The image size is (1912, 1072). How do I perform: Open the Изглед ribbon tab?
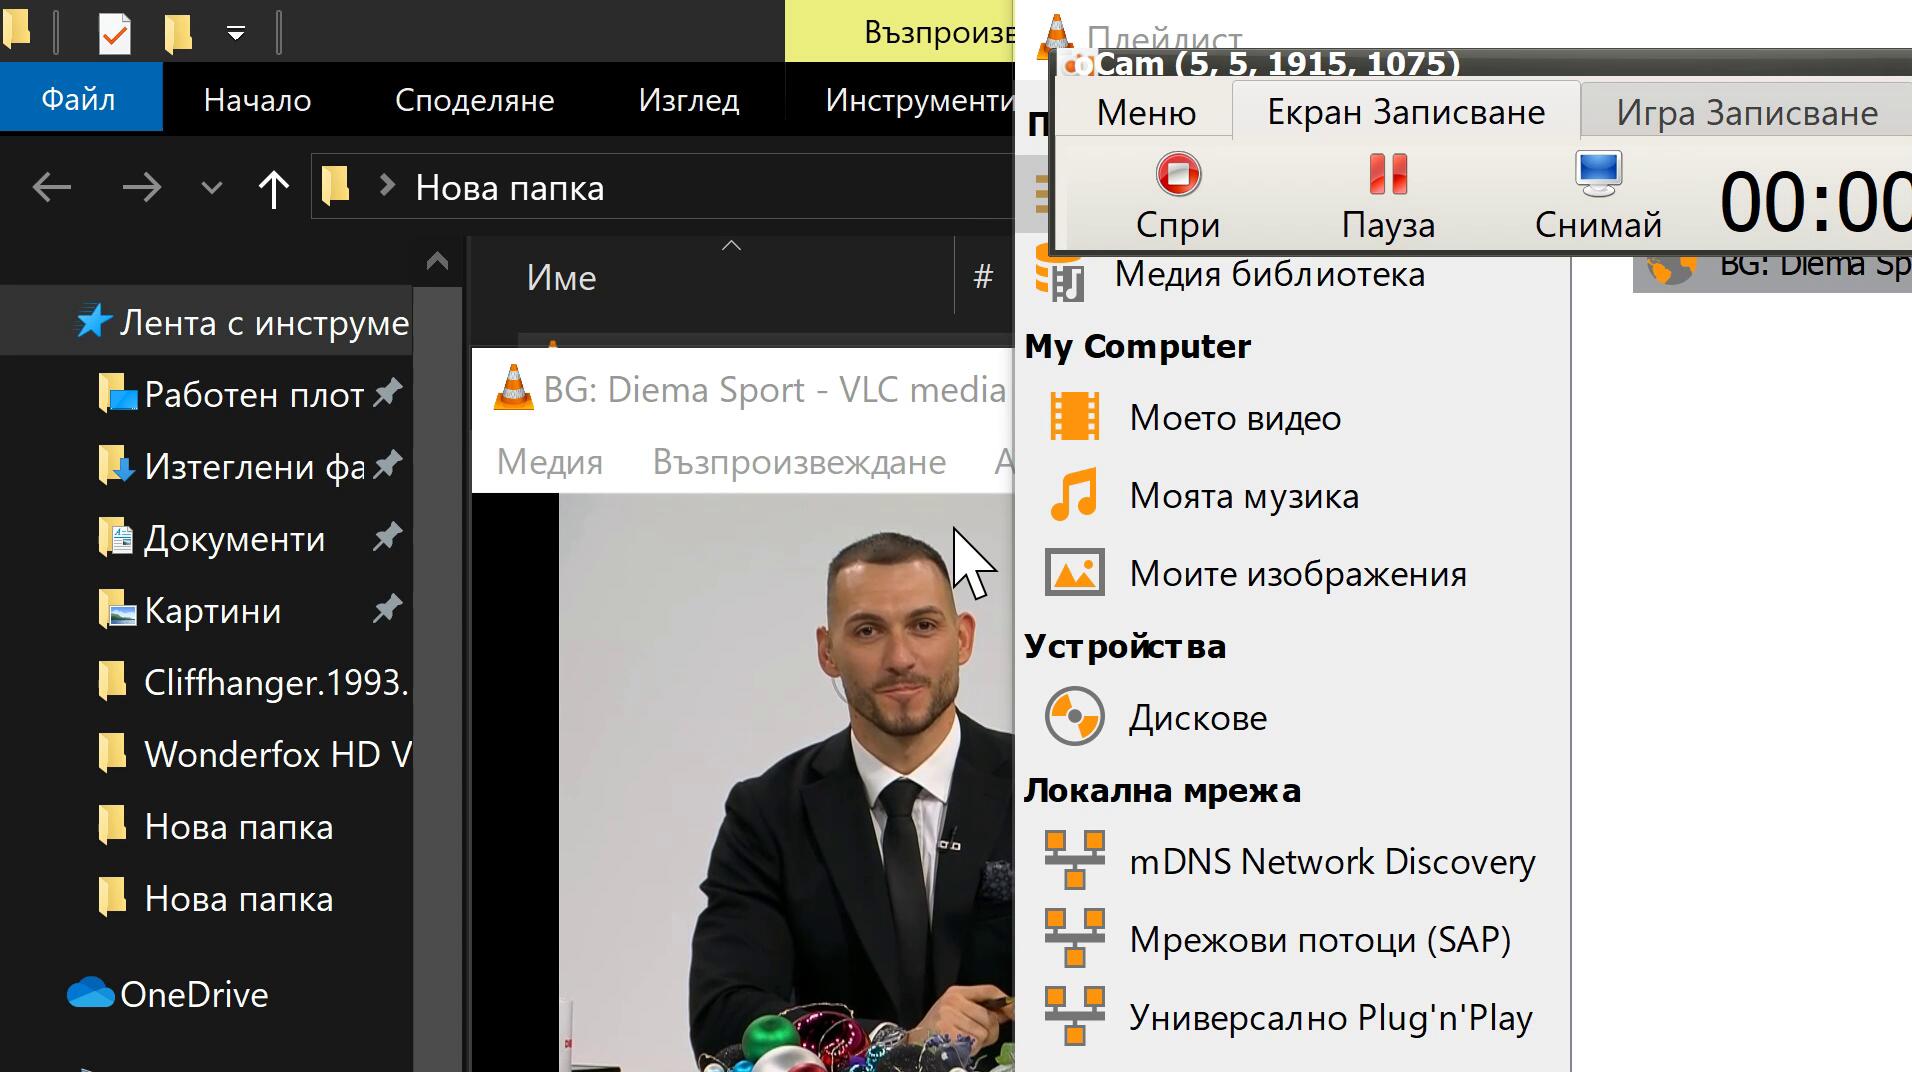tap(688, 100)
